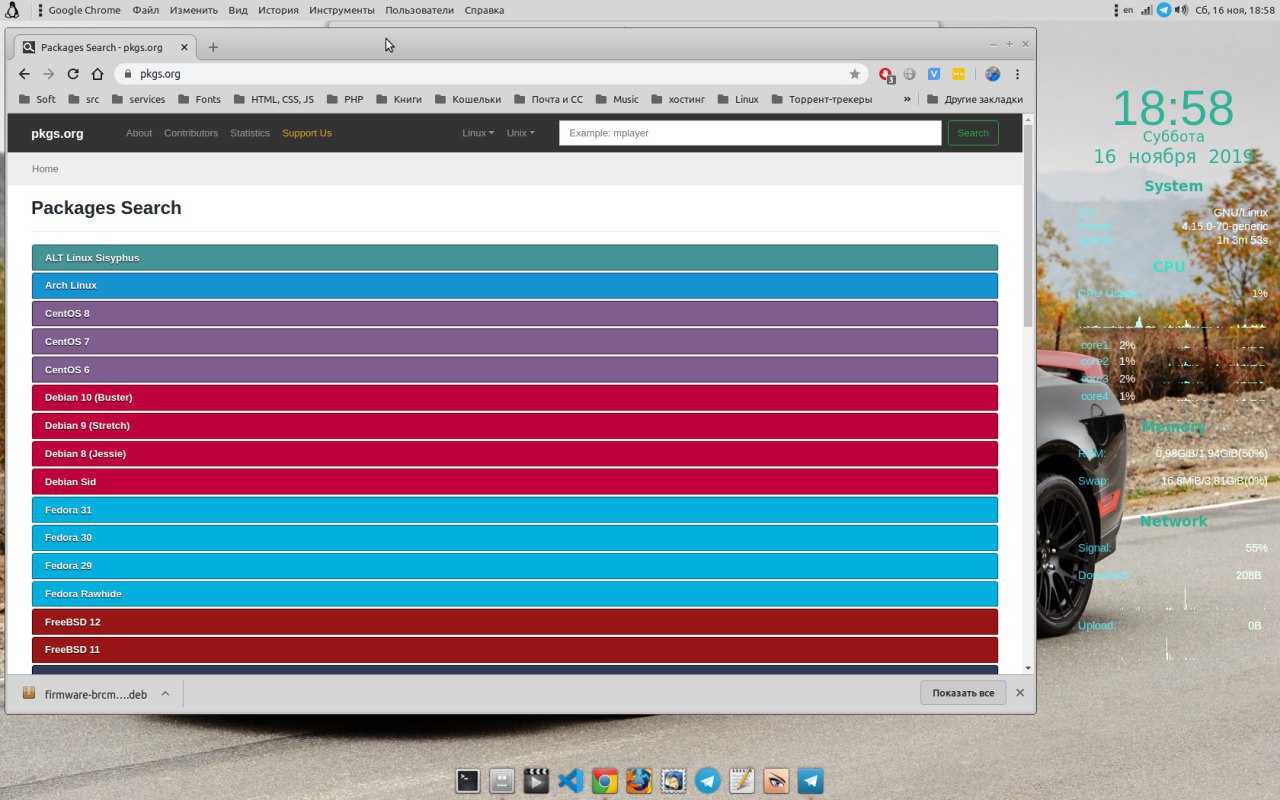Go back with the browser back arrow
This screenshot has width=1280, height=800.
click(25, 74)
